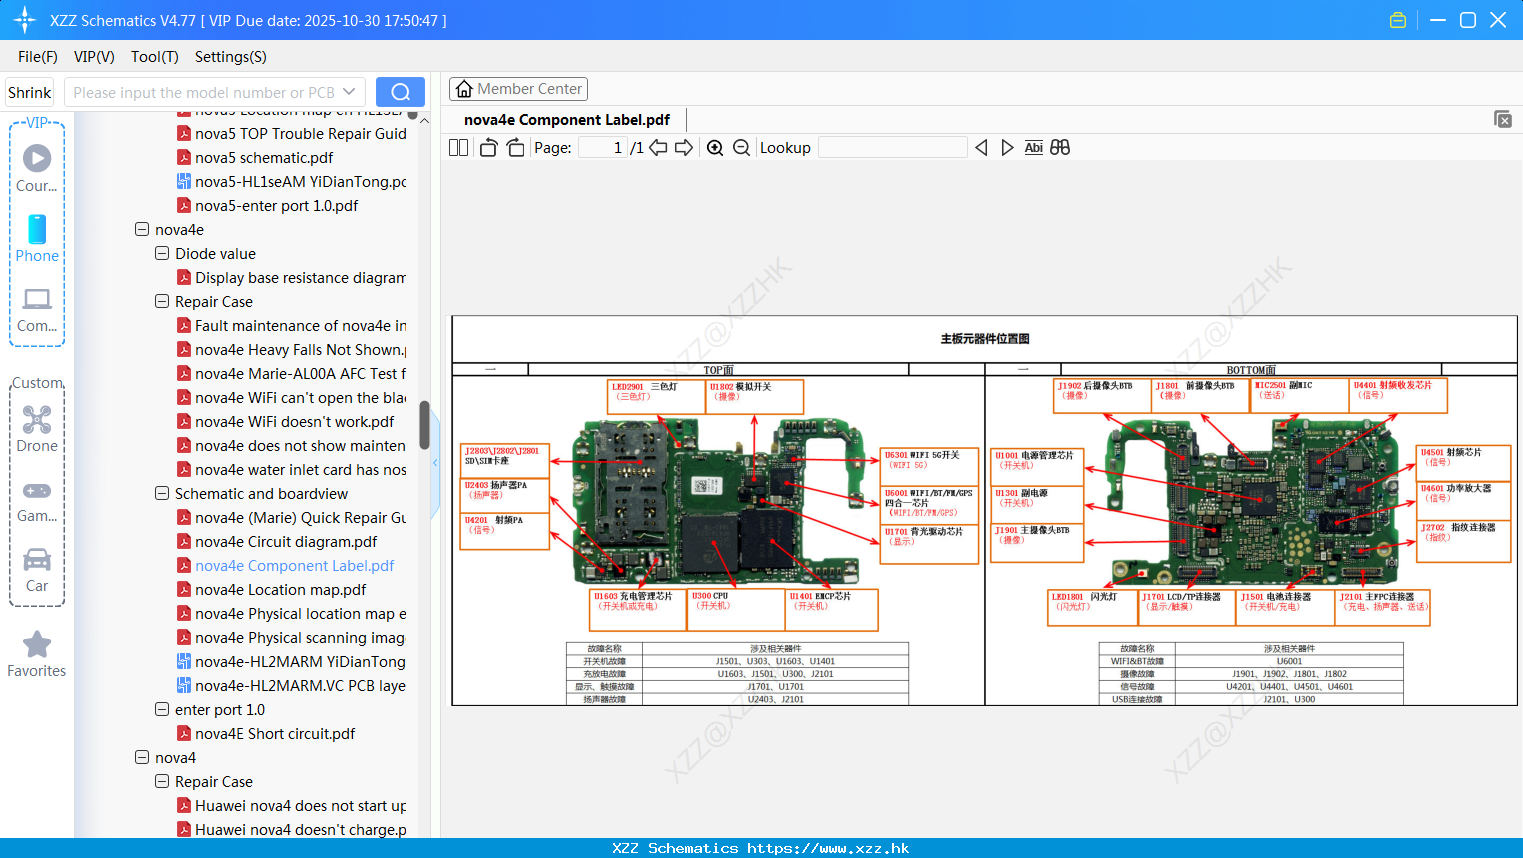The height and width of the screenshot is (858, 1523).
Task: Collapse the nova4e Repair Case node
Action: (x=162, y=301)
